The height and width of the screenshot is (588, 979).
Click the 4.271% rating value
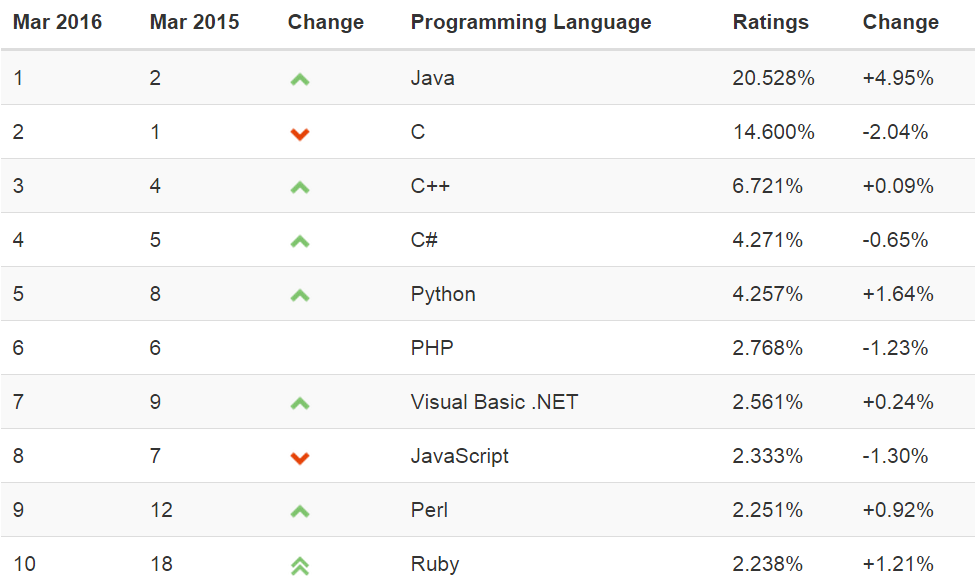point(767,240)
